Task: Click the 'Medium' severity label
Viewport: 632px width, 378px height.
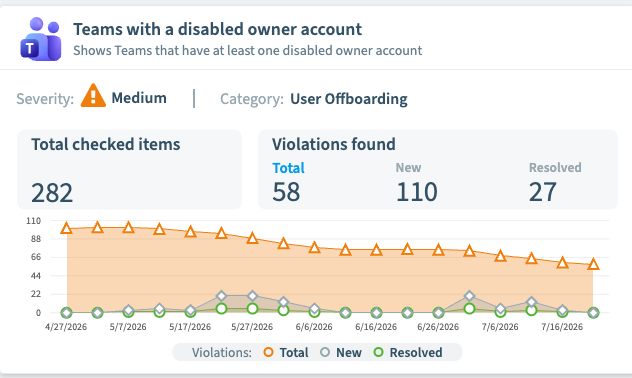Action: (x=139, y=98)
